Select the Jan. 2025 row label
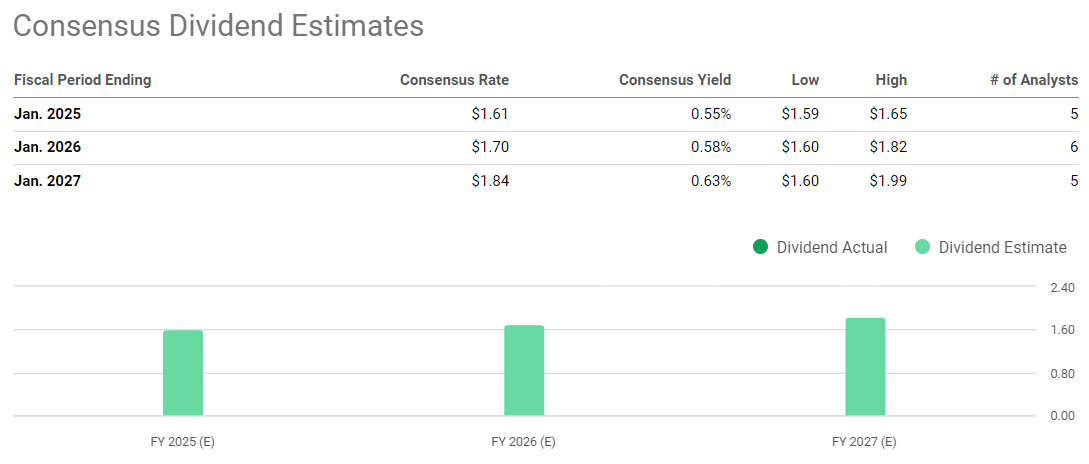 coord(47,114)
